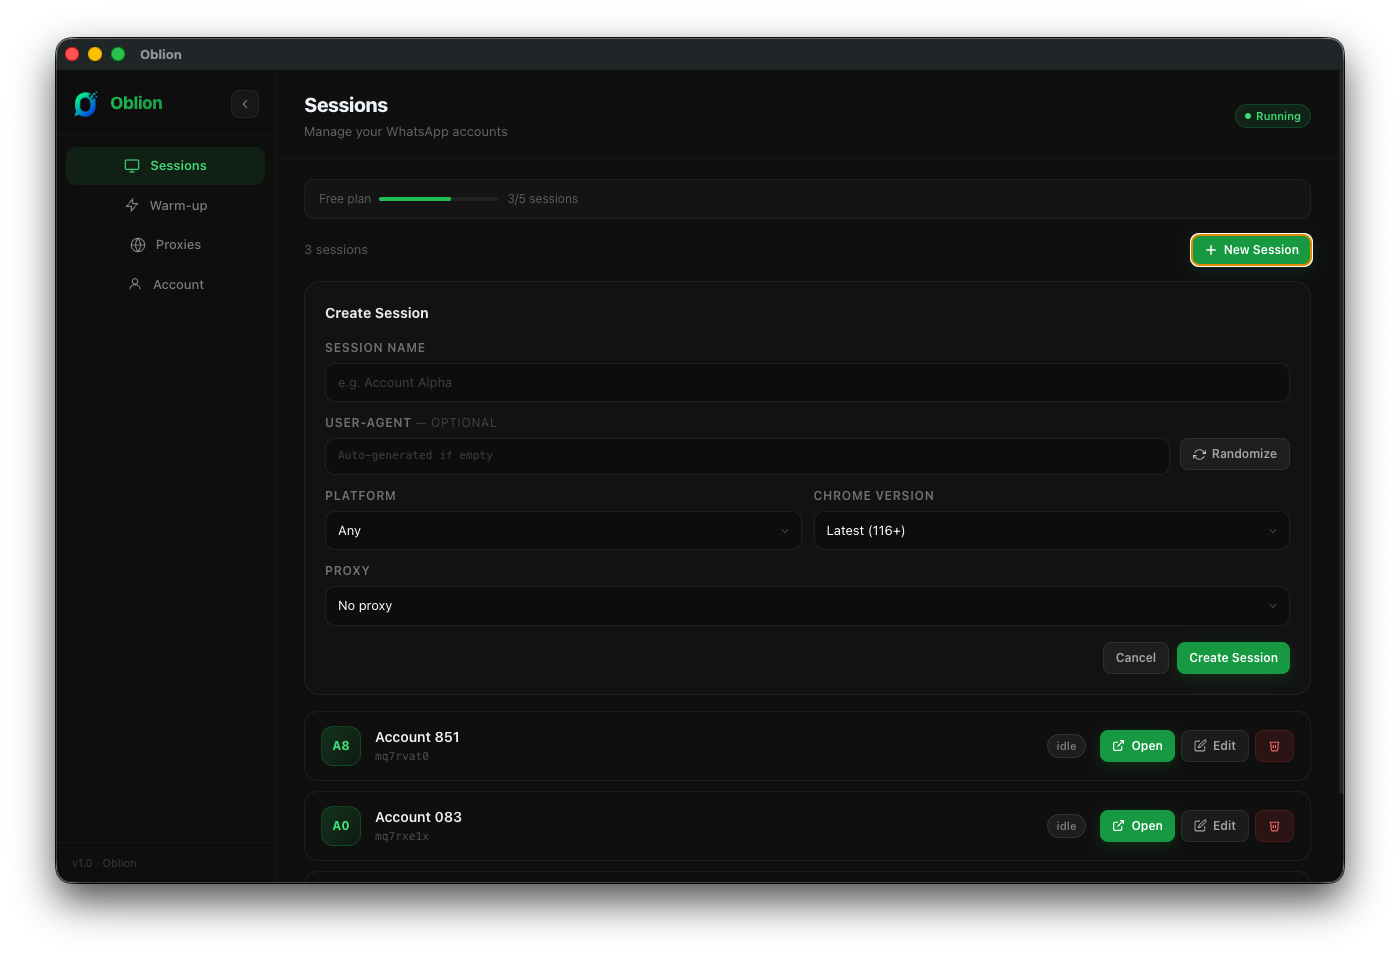The image size is (1400, 957).
Task: Randomize the user-agent
Action: (x=1234, y=454)
